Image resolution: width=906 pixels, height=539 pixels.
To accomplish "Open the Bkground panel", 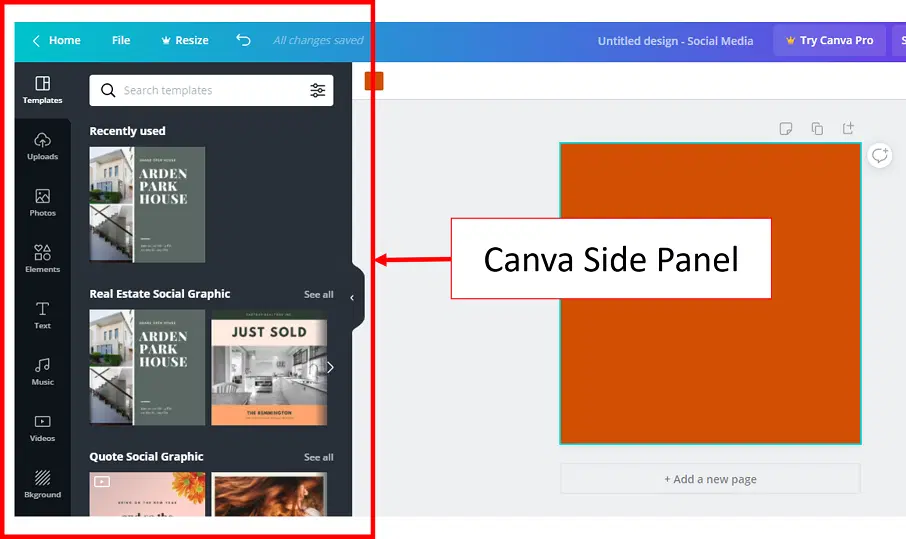I will 42,484.
